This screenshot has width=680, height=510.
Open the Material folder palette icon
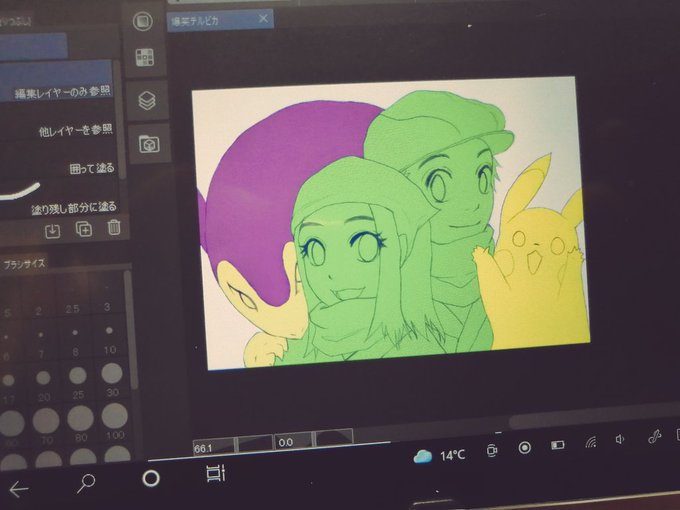(x=149, y=144)
